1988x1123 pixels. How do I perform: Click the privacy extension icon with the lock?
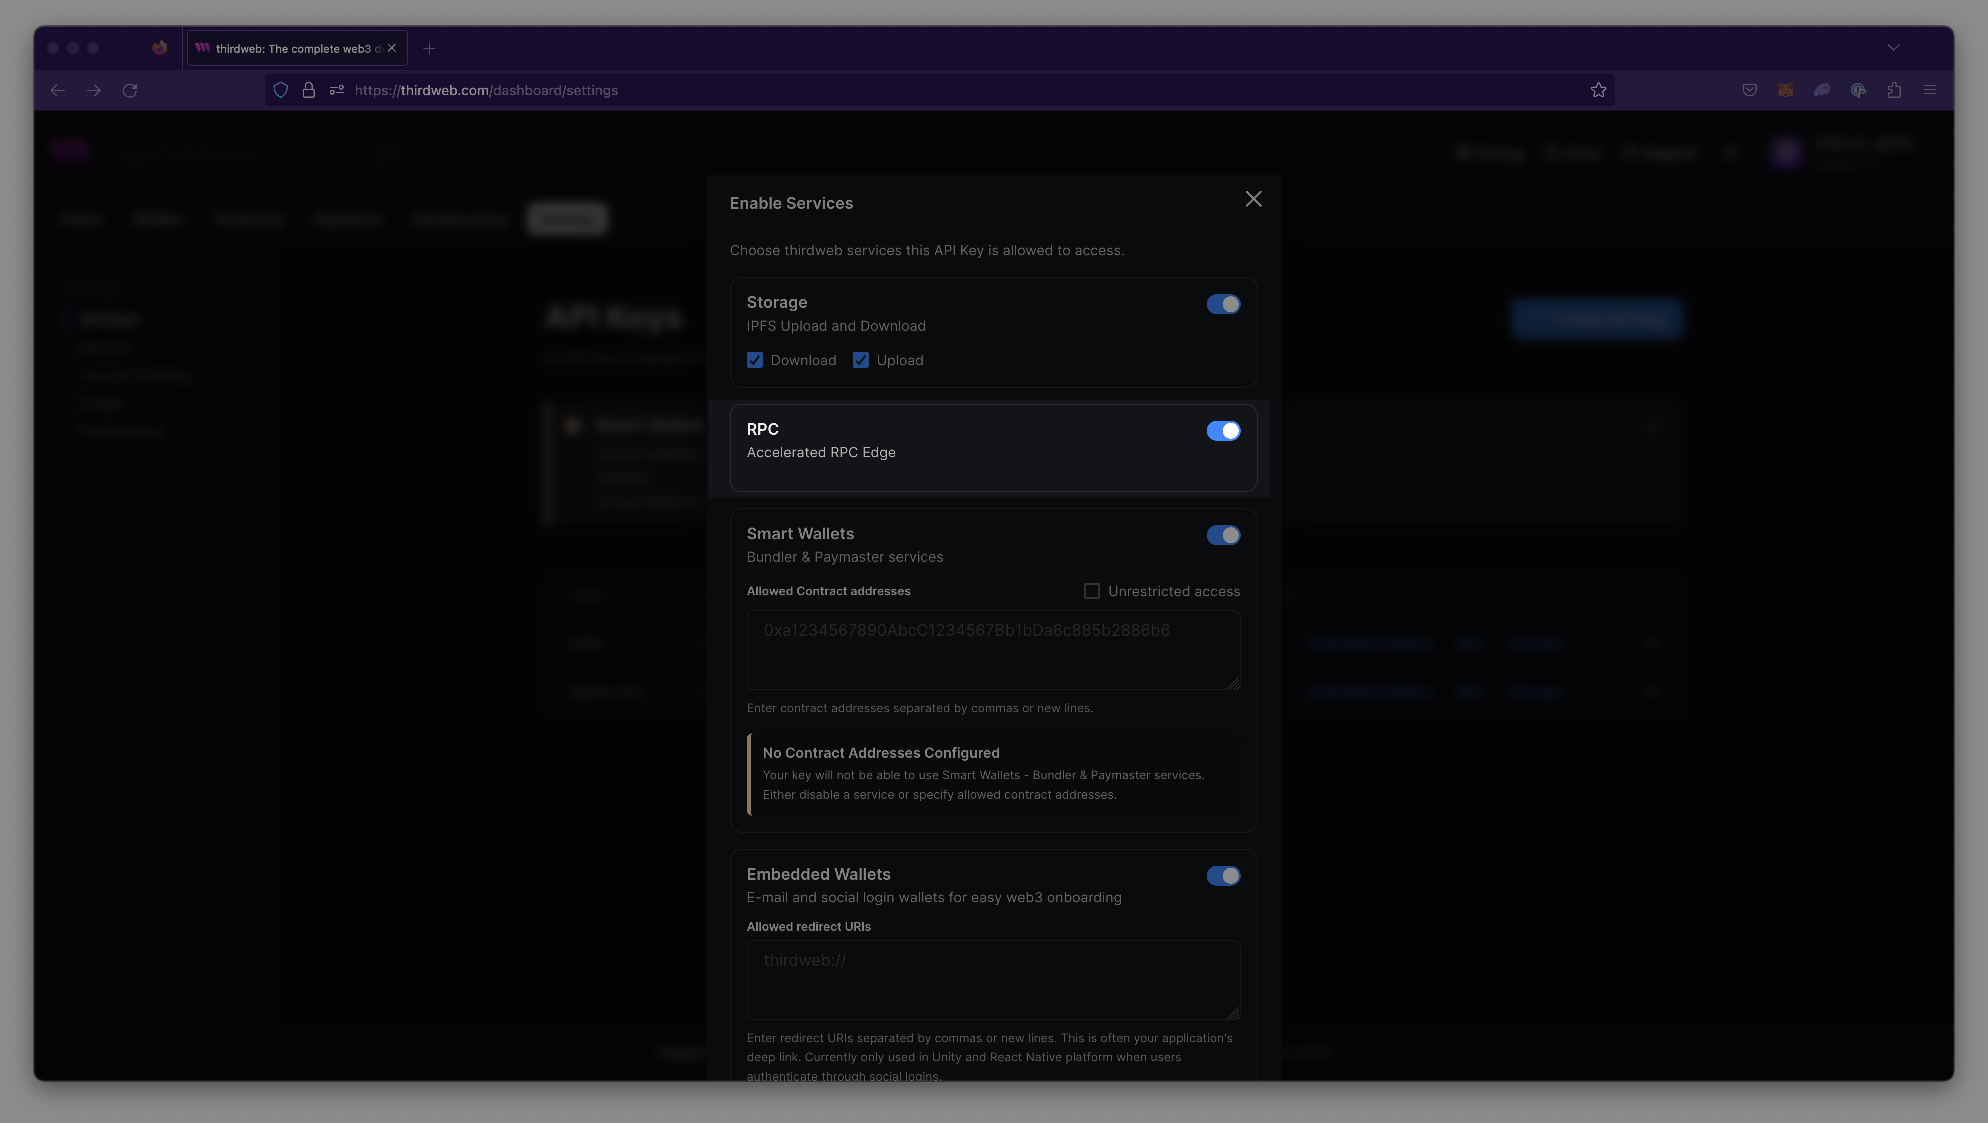pyautogui.click(x=1859, y=90)
